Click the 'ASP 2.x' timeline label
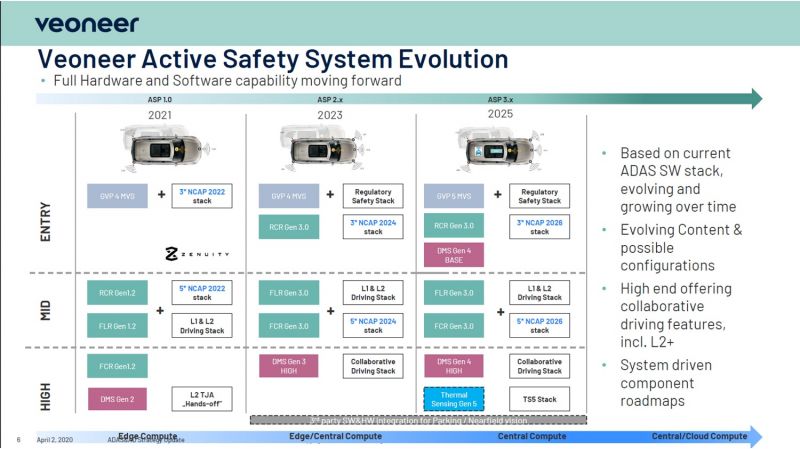This screenshot has height=449, width=800. (330, 99)
